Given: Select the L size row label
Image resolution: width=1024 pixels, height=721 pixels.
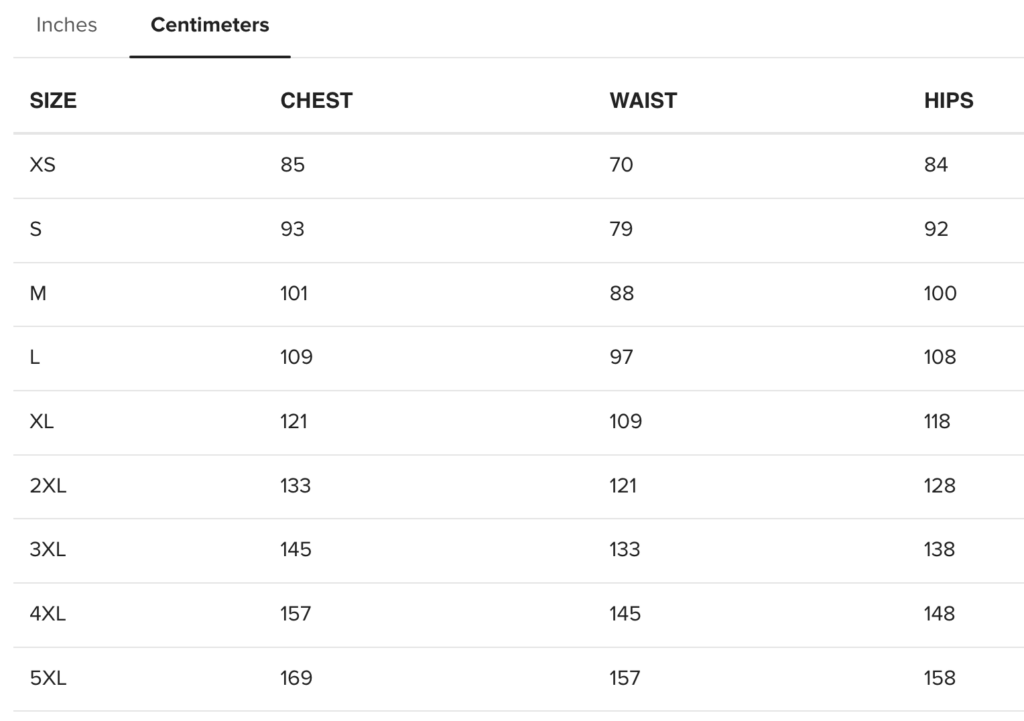Looking at the screenshot, I should [35, 357].
